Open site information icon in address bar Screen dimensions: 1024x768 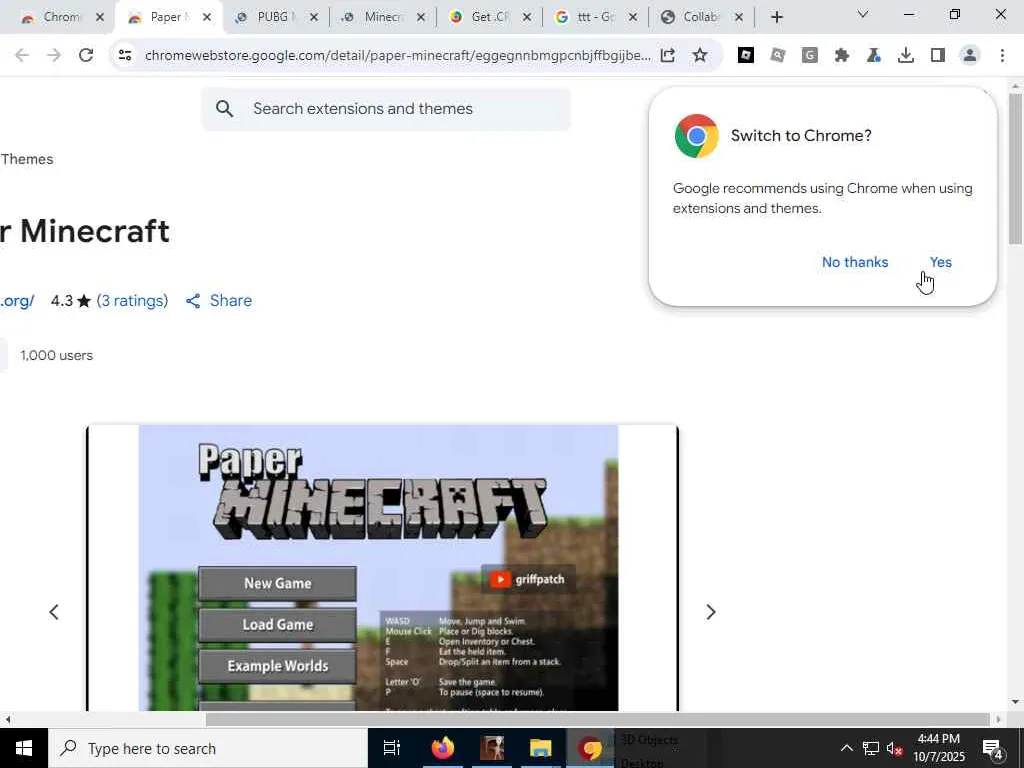coord(125,56)
